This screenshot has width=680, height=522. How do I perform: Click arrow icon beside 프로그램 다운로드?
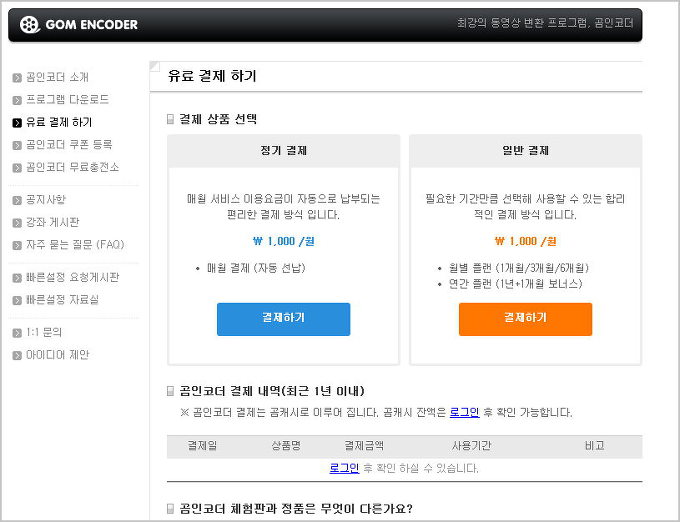pos(17,100)
